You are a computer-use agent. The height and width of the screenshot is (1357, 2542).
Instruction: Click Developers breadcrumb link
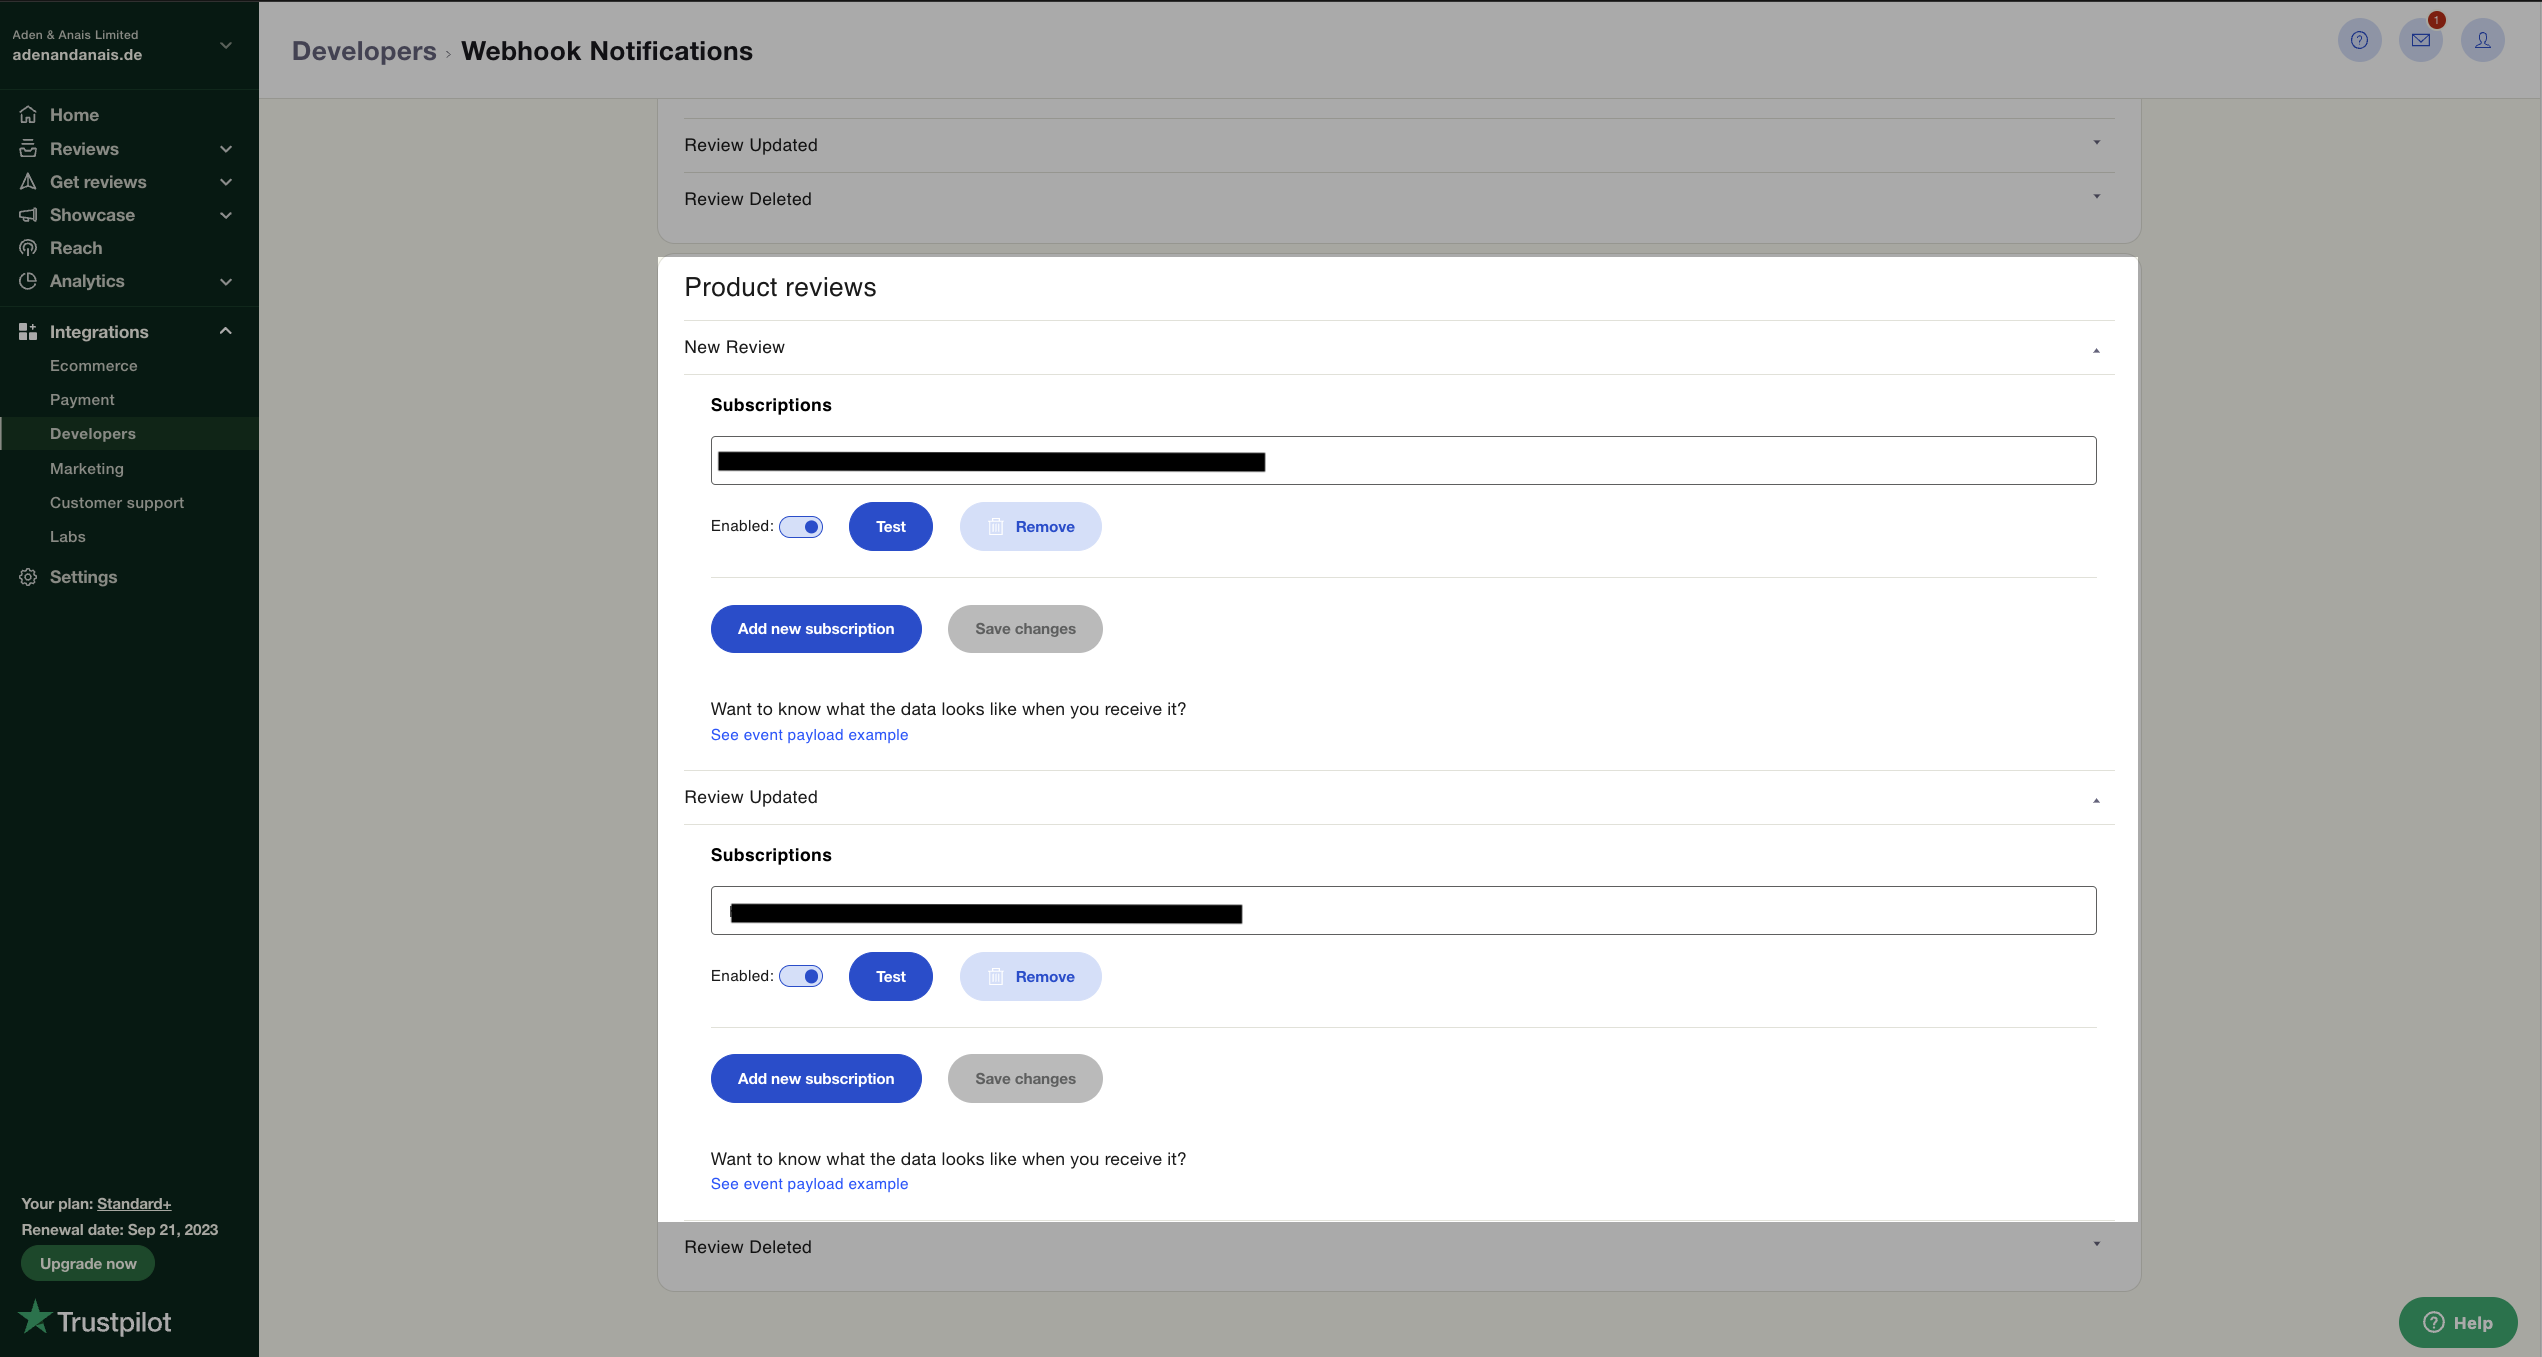coord(364,51)
